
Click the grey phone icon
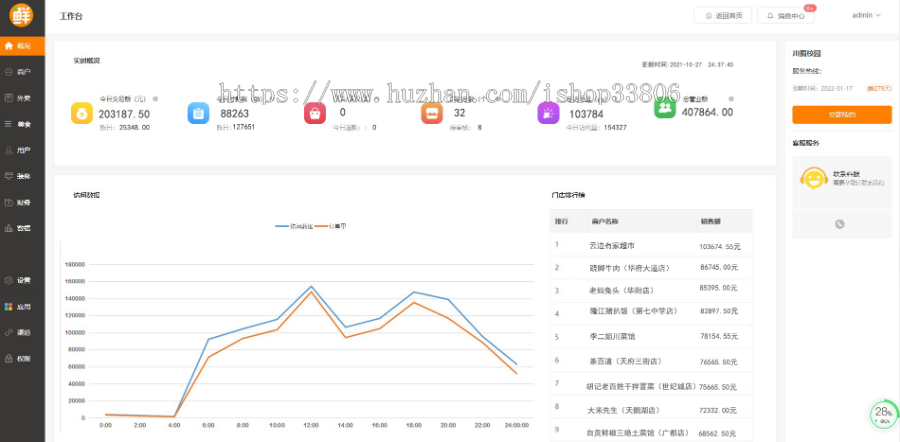pos(840,224)
